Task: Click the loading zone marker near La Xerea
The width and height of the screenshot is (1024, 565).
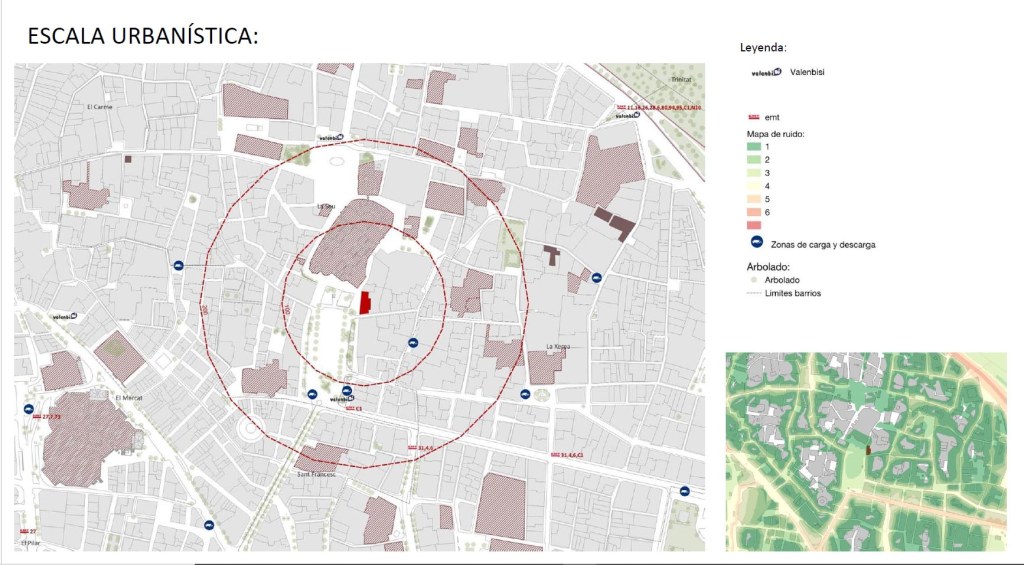Action: point(596,278)
